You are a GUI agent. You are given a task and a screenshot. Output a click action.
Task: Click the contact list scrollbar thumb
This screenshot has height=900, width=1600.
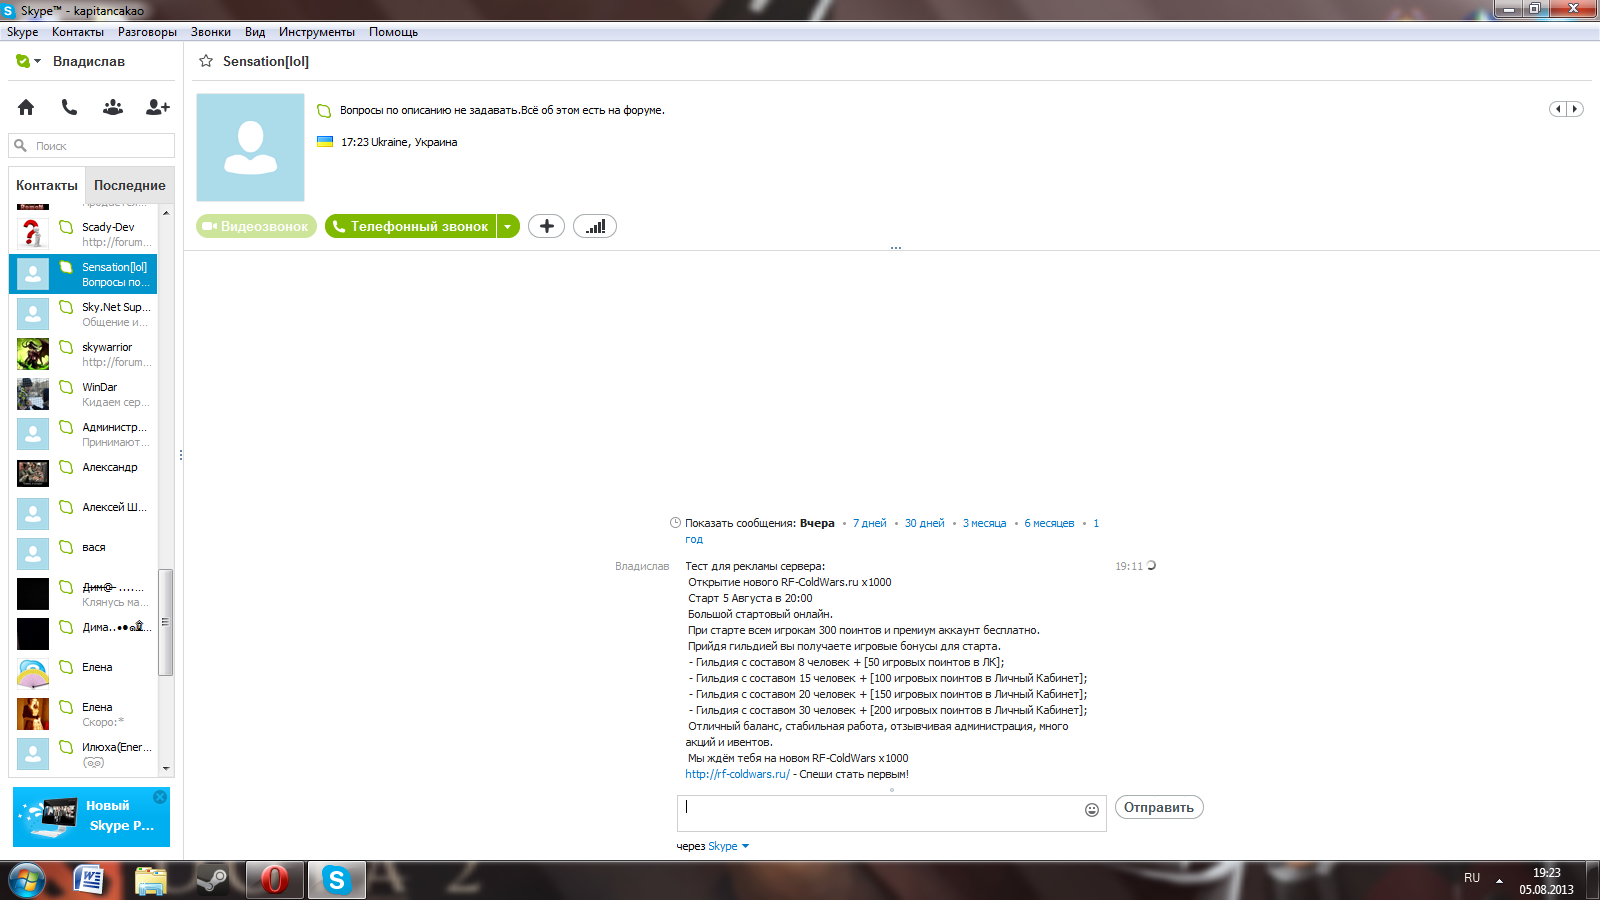pyautogui.click(x=166, y=622)
